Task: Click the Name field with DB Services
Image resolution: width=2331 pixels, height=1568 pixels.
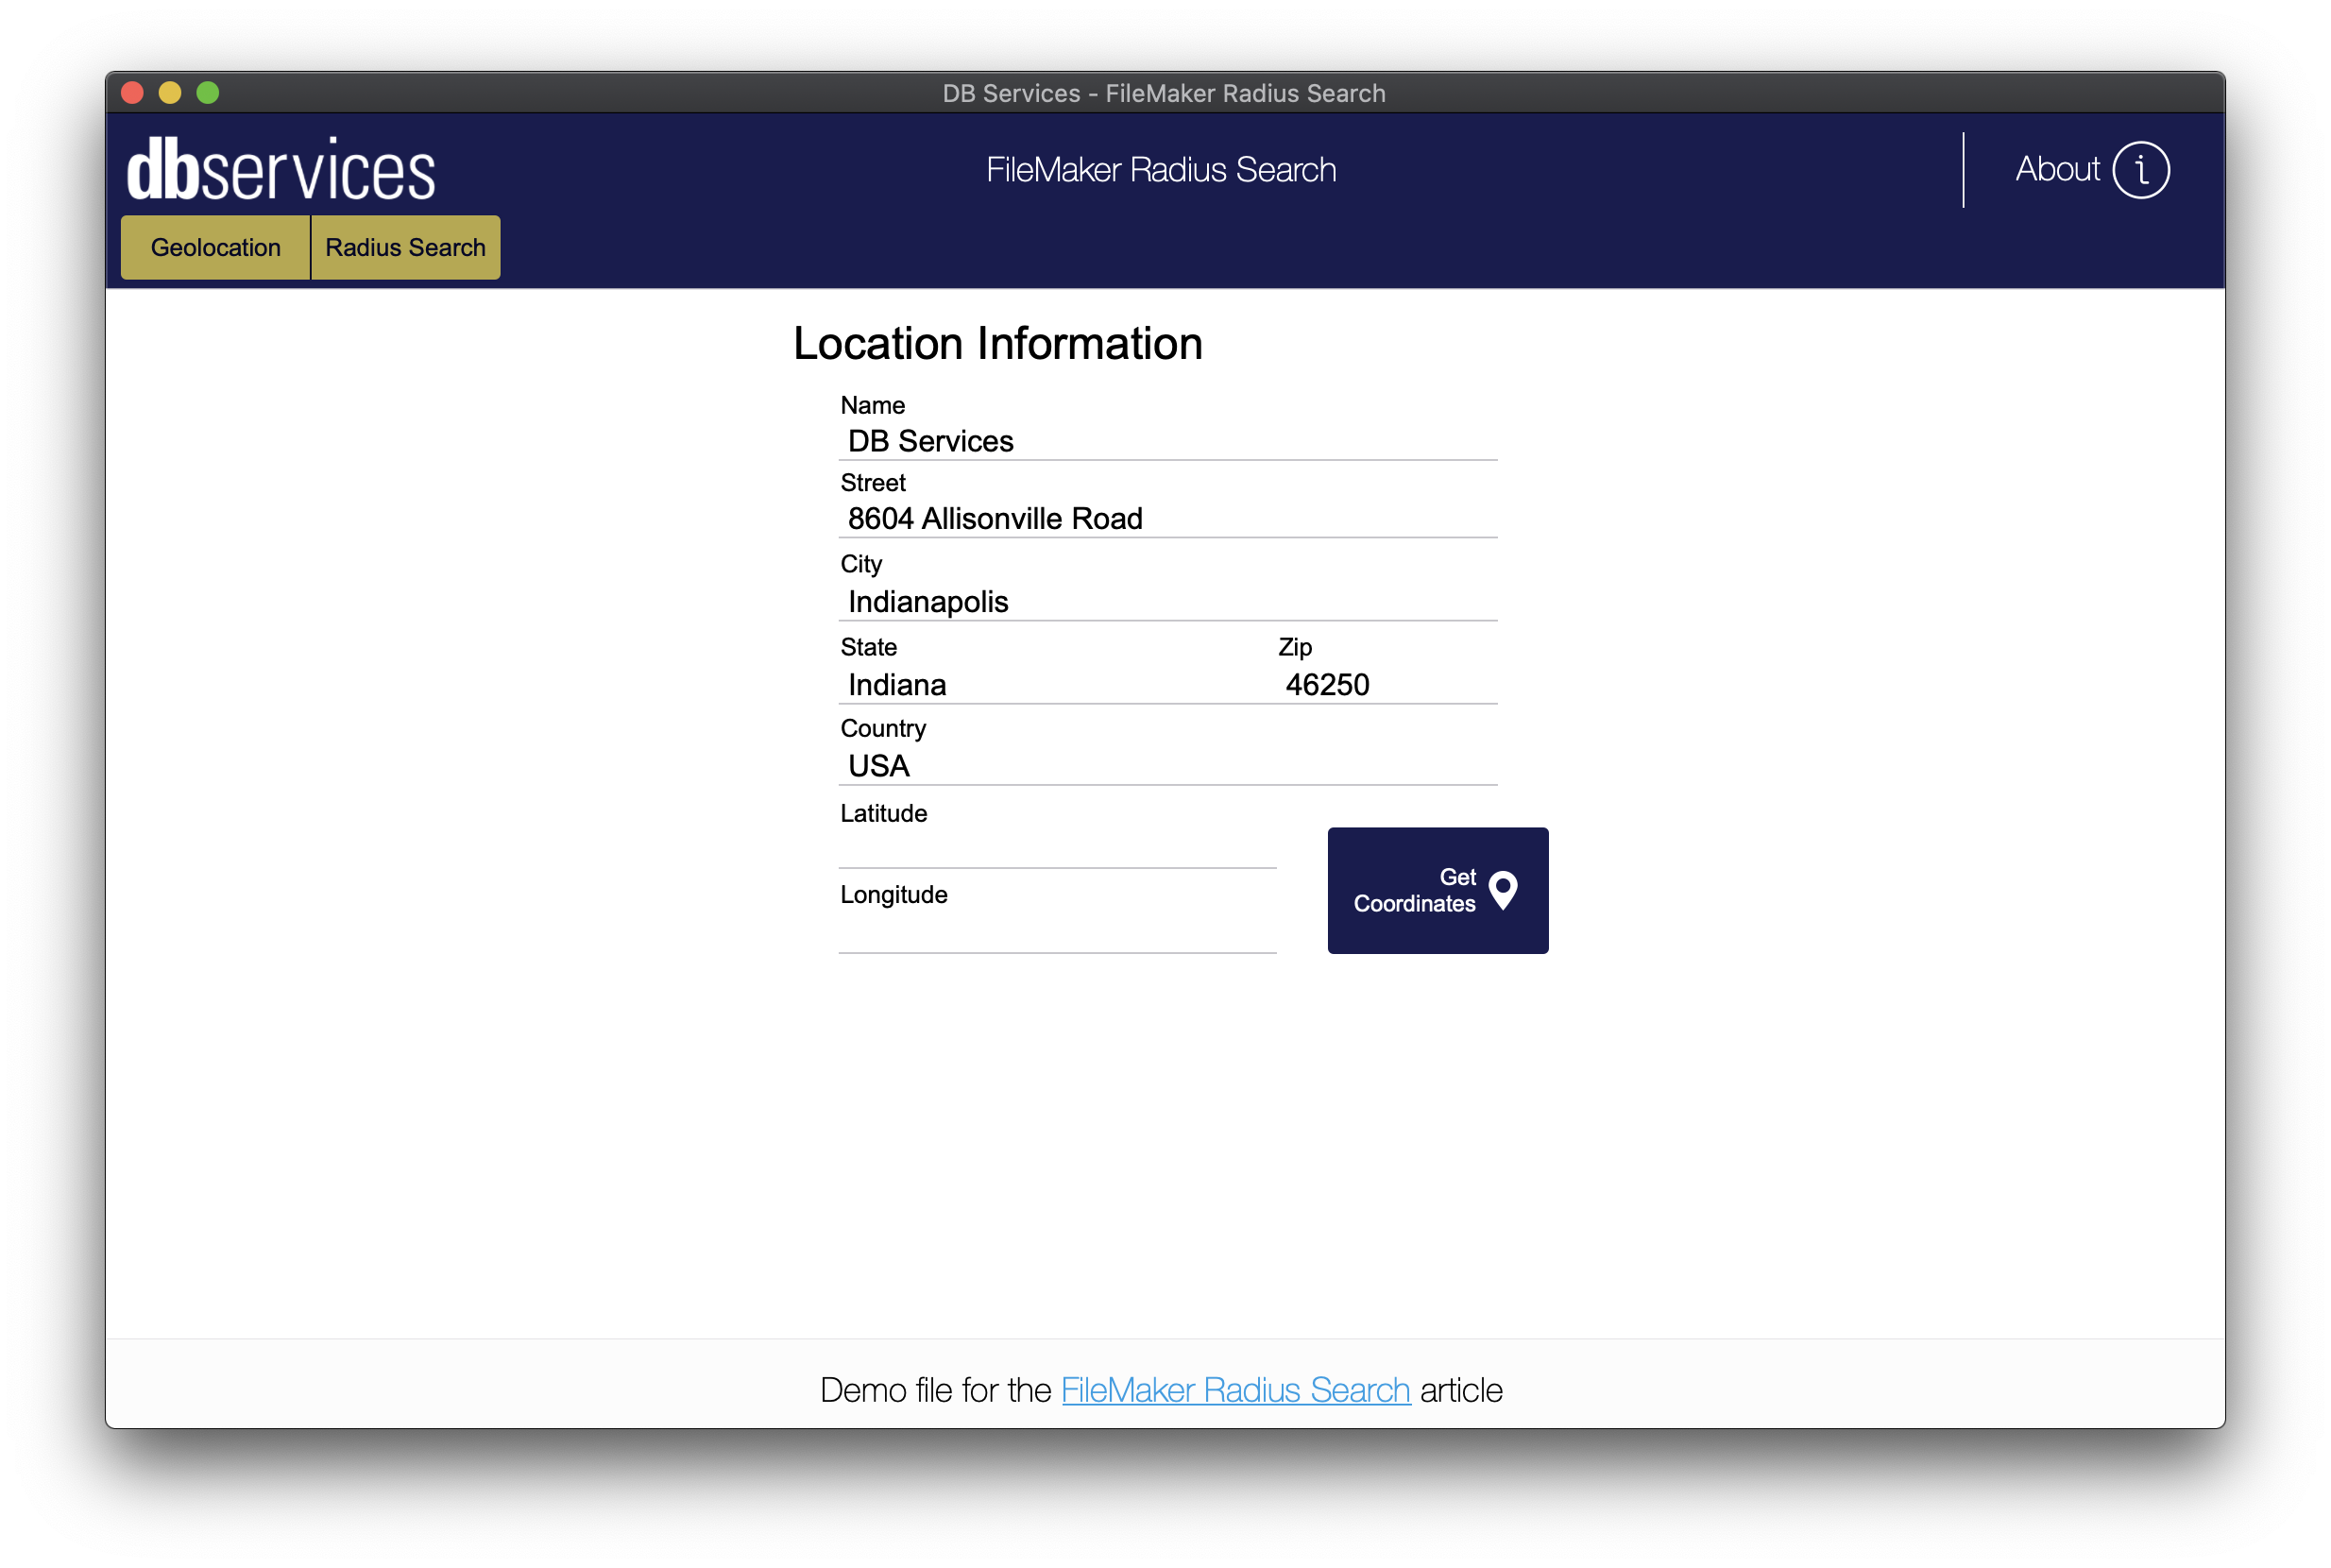Action: point(1167,441)
